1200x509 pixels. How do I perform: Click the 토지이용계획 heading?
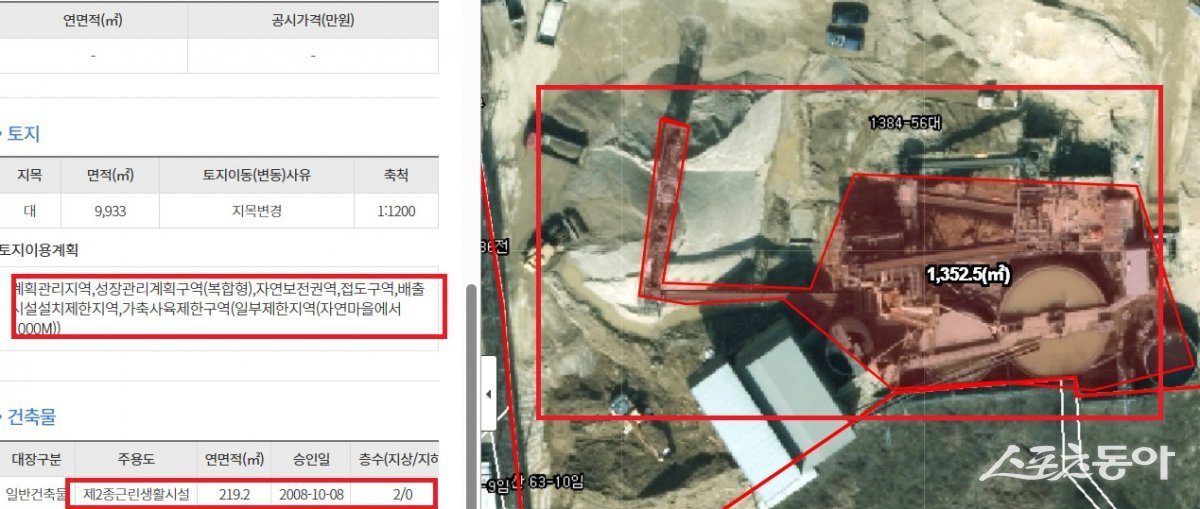coord(38,250)
